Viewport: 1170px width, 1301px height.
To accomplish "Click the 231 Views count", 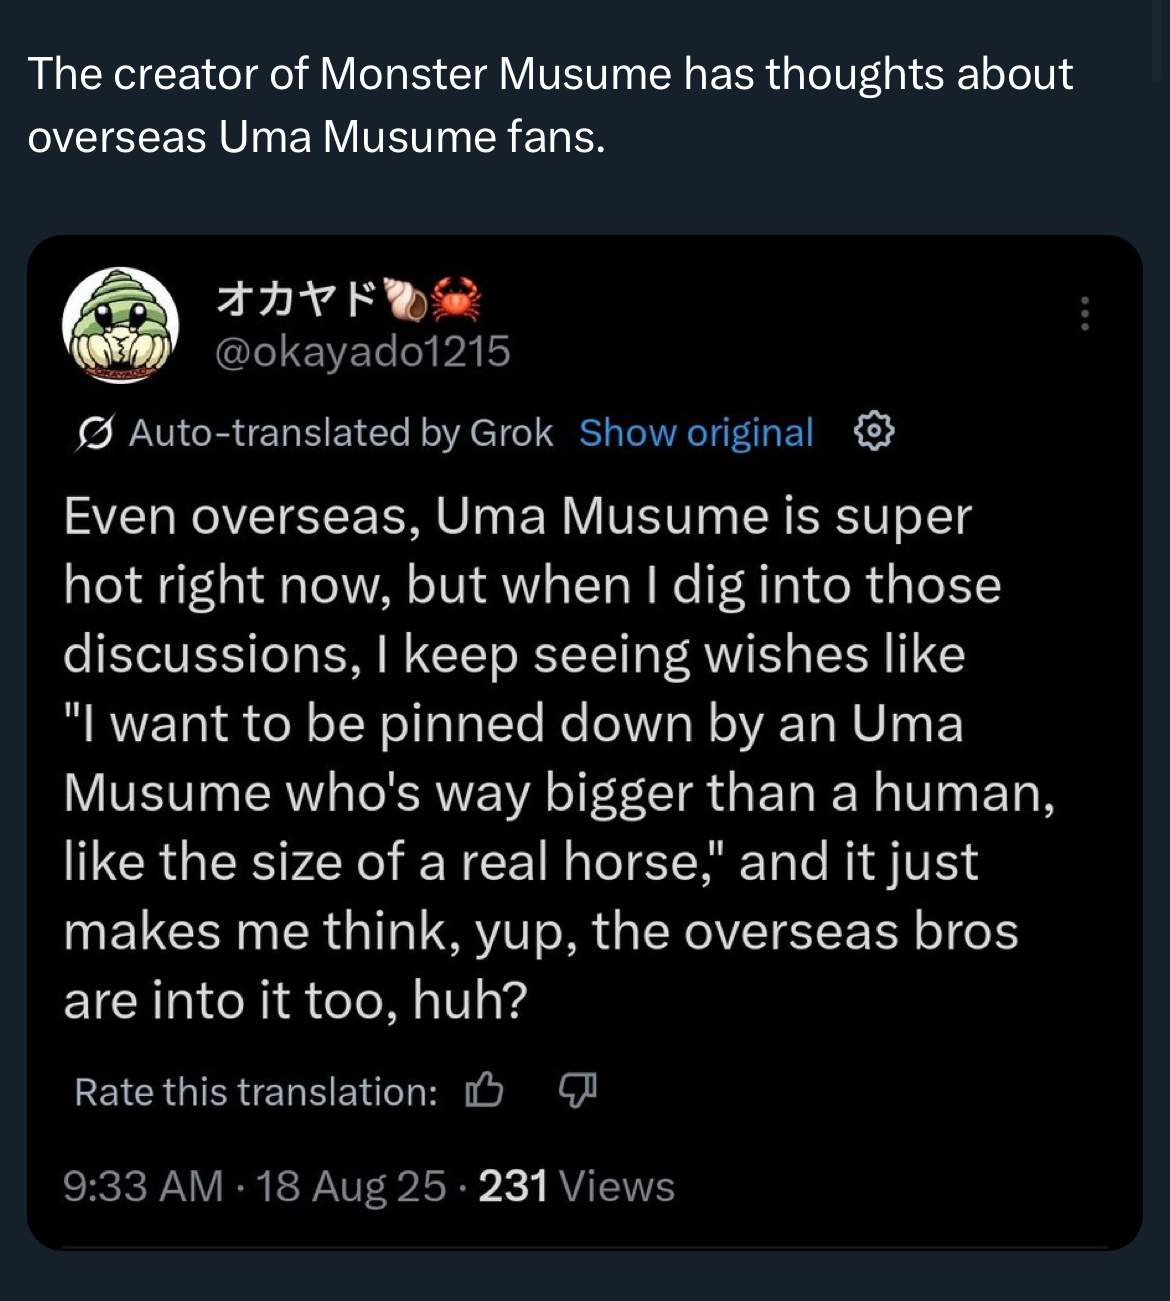I will tap(576, 1186).
